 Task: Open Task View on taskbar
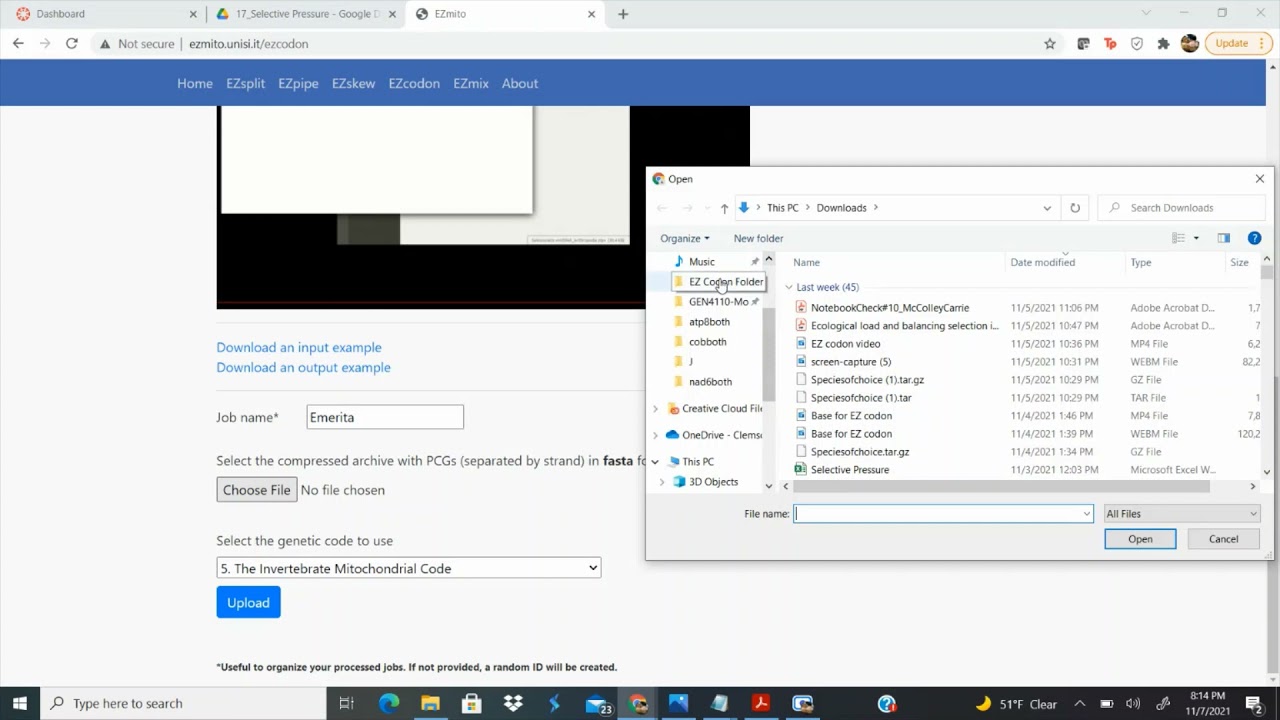[x=346, y=703]
